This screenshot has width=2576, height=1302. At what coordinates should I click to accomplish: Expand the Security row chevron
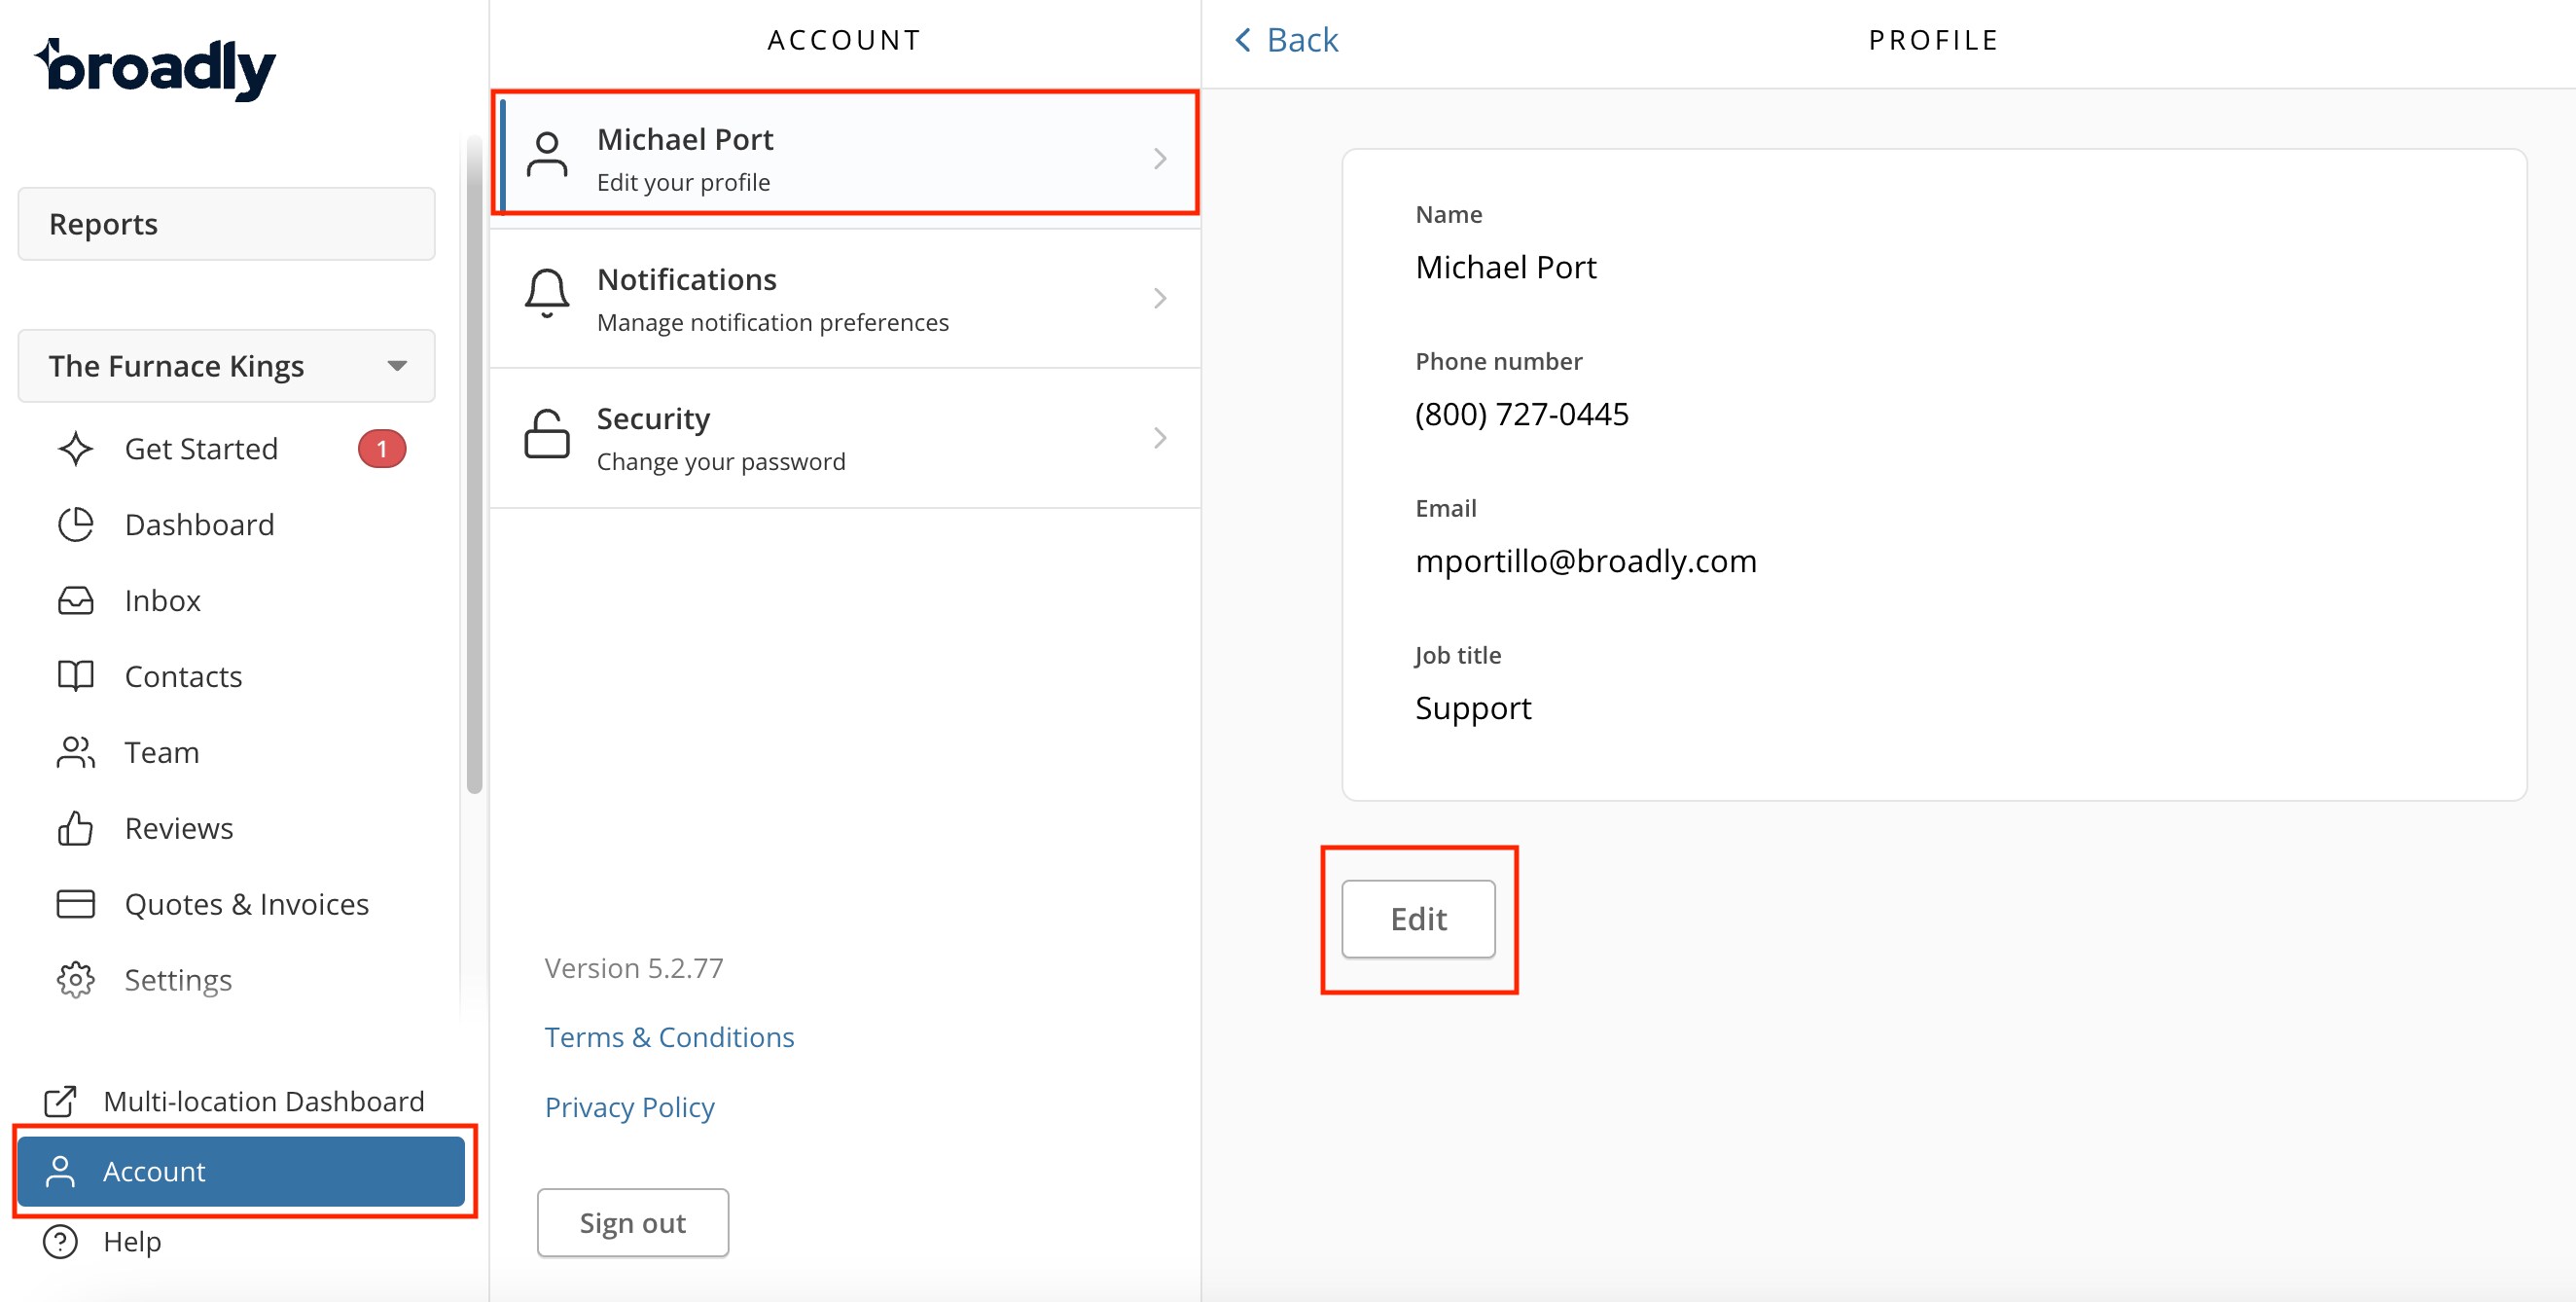click(x=1160, y=438)
